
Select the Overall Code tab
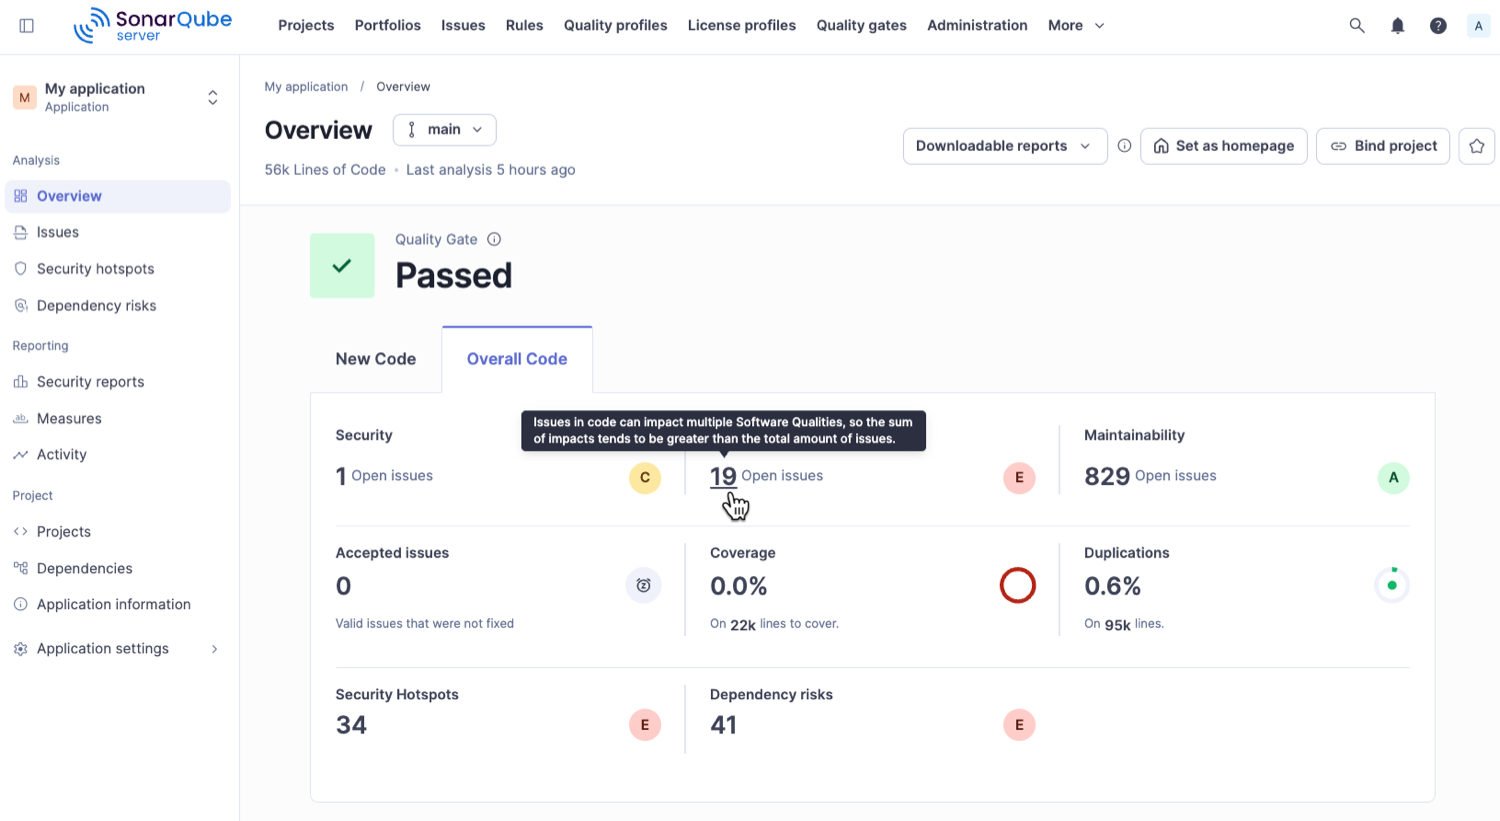click(517, 359)
